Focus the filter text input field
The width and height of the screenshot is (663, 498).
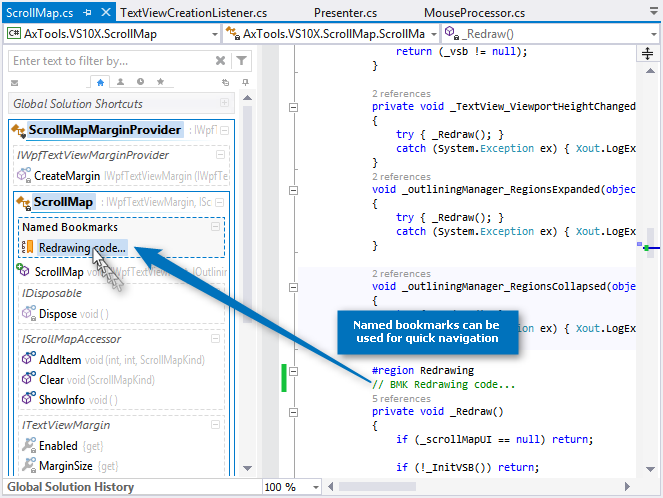[x=112, y=61]
